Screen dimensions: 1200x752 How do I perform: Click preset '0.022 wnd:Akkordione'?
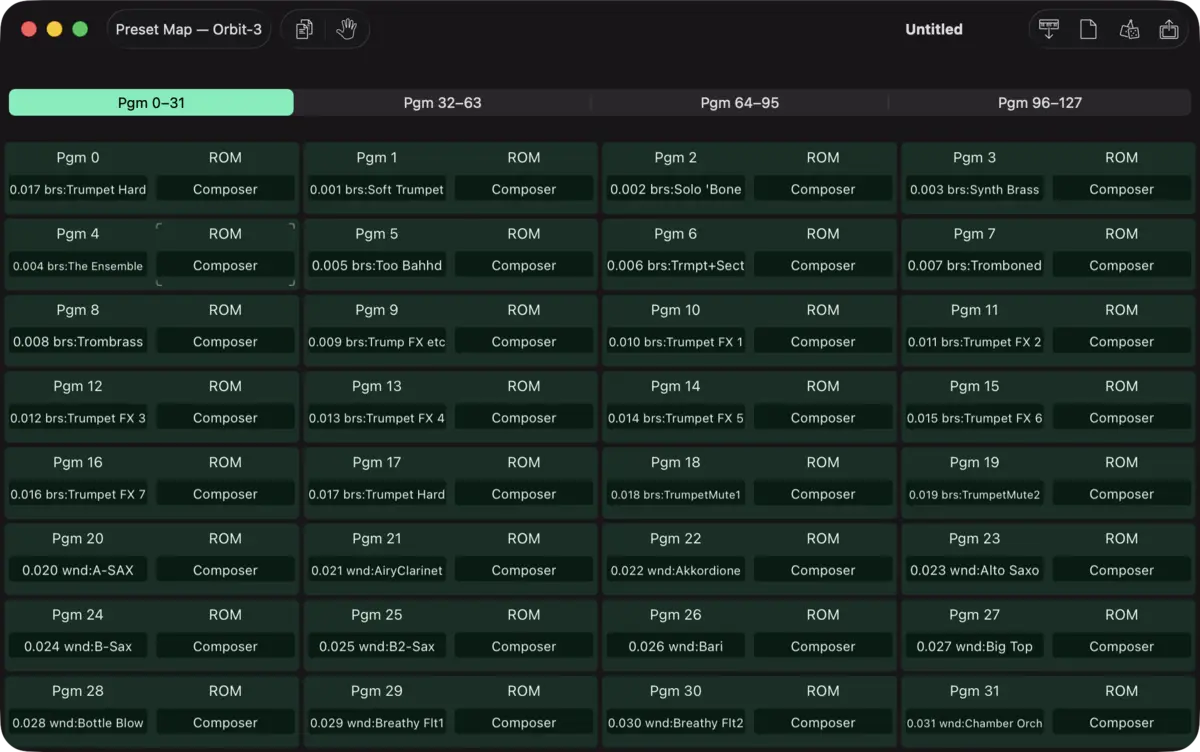coord(675,570)
